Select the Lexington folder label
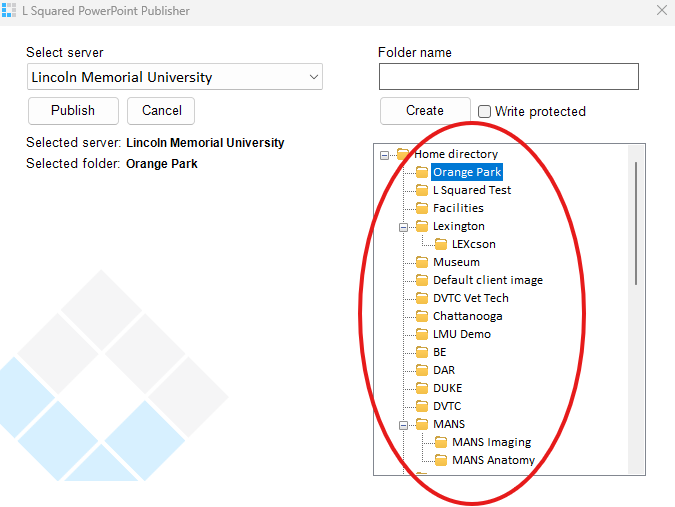 (459, 226)
